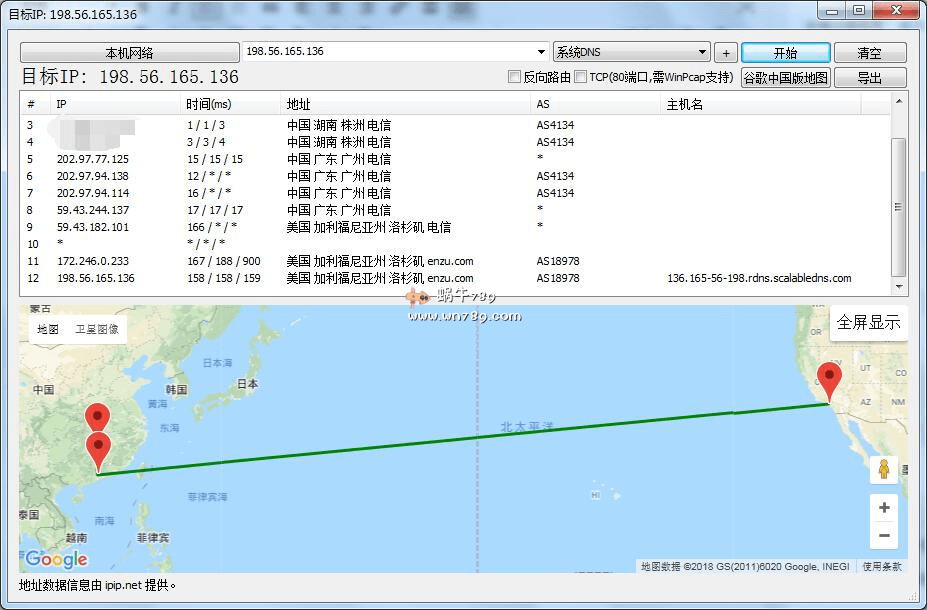927x610 pixels.
Task: Select the Street View pegman icon
Action: point(883,468)
